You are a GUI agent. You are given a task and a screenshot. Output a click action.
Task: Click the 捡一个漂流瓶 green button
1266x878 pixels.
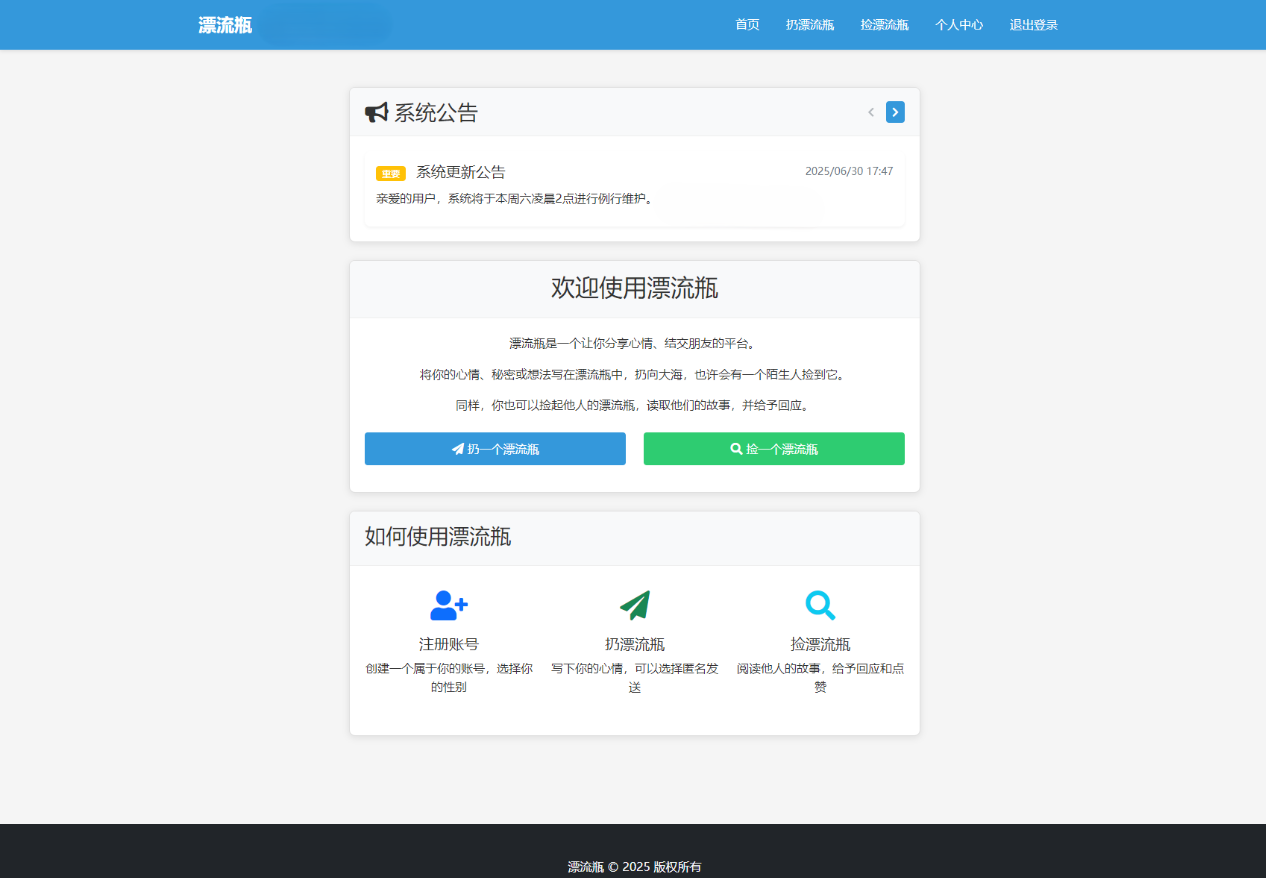point(774,449)
